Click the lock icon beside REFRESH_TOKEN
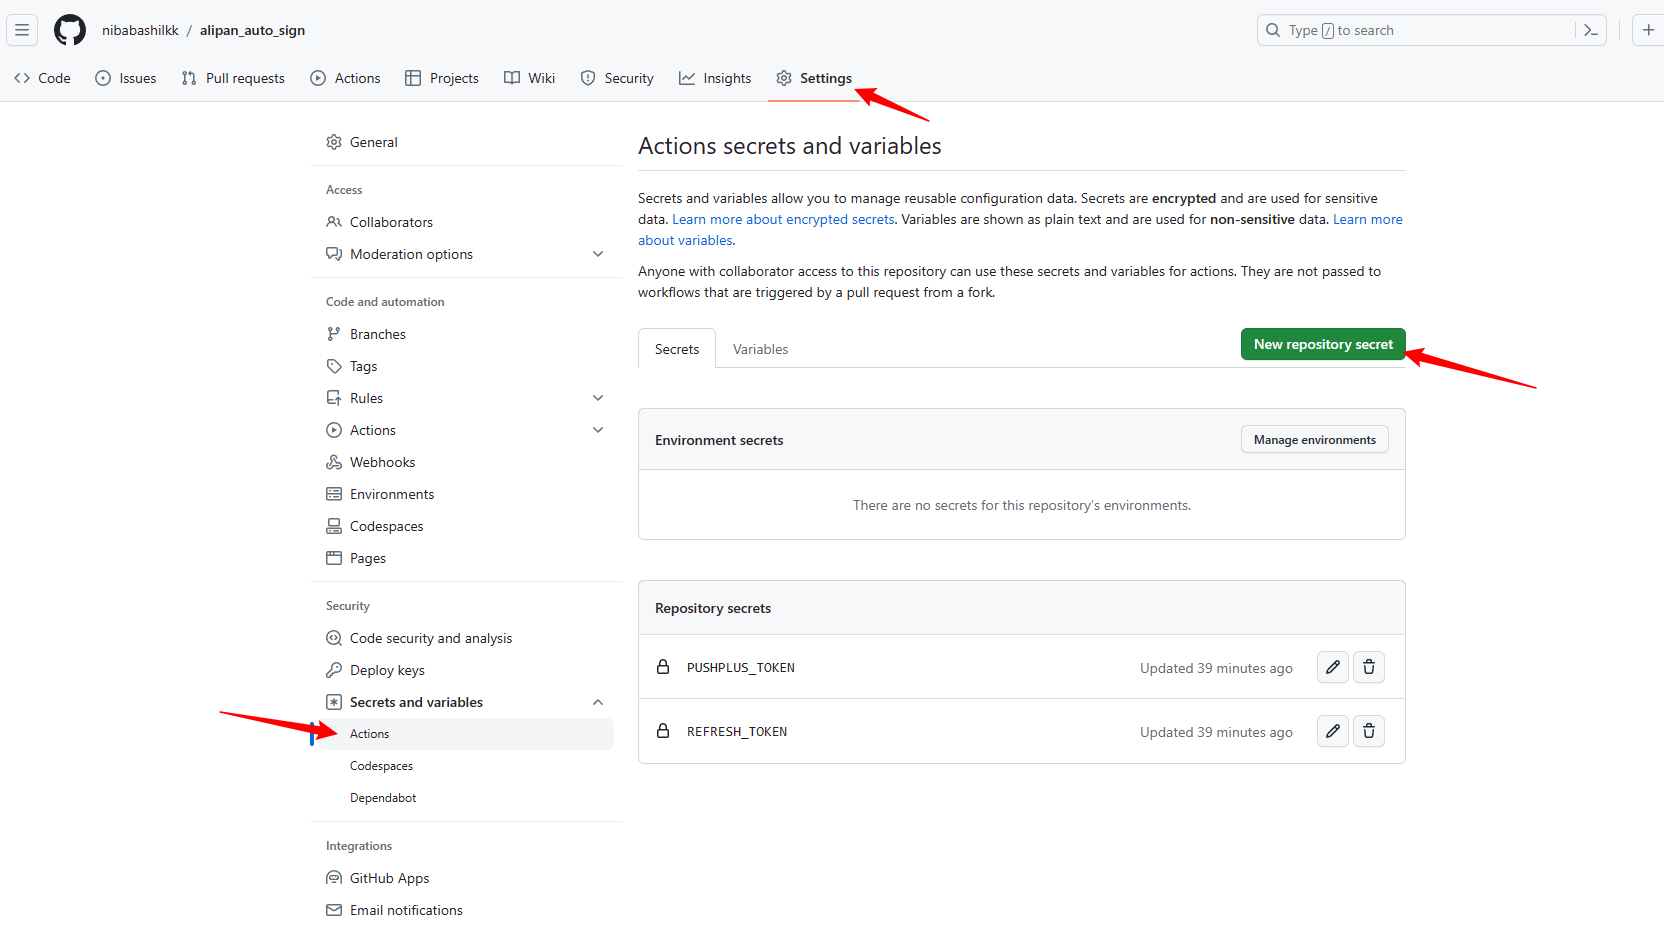The height and width of the screenshot is (931, 1664). click(663, 731)
